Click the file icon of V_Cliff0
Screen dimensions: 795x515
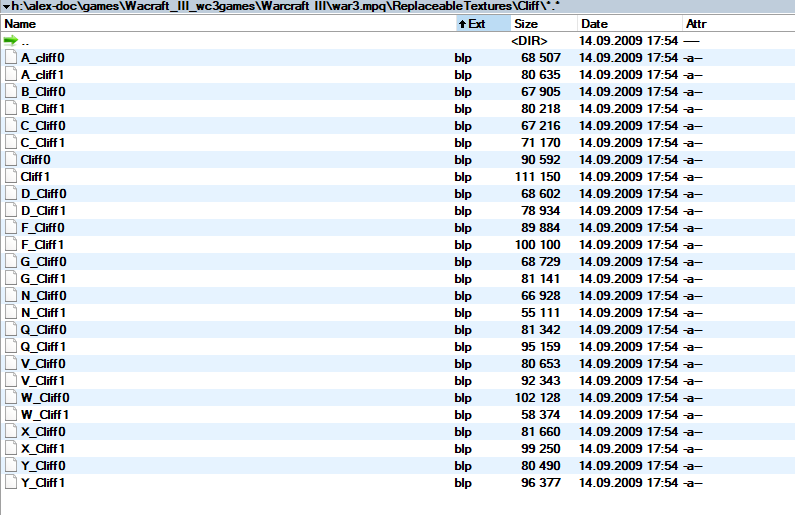[x=11, y=363]
